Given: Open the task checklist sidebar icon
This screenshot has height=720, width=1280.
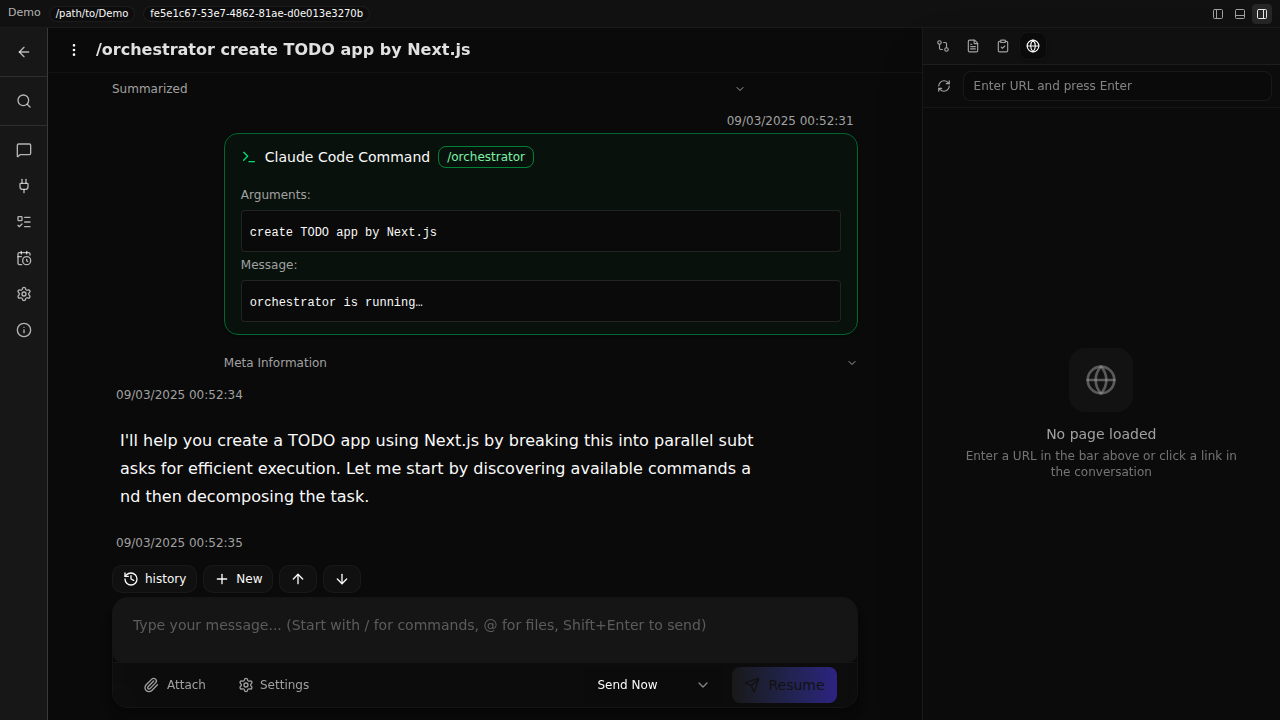Looking at the screenshot, I should pos(24,222).
